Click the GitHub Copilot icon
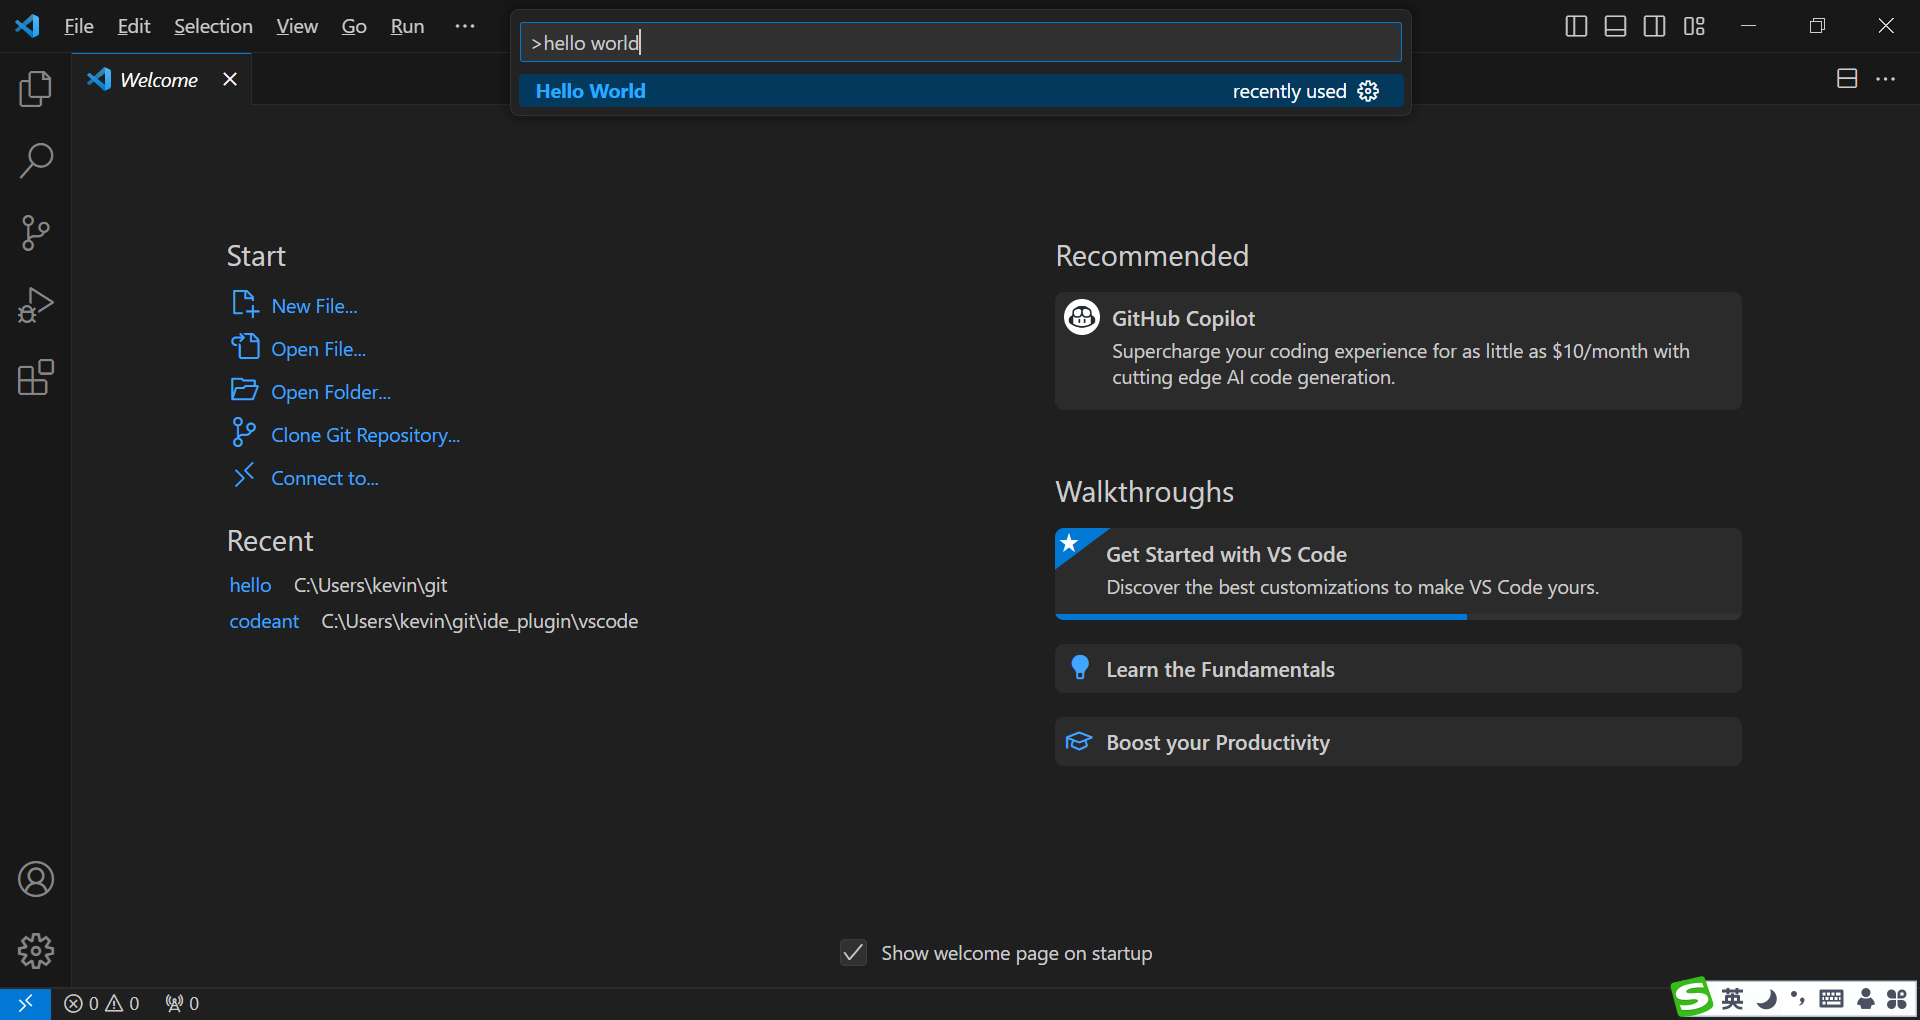1920x1020 pixels. pos(1082,317)
